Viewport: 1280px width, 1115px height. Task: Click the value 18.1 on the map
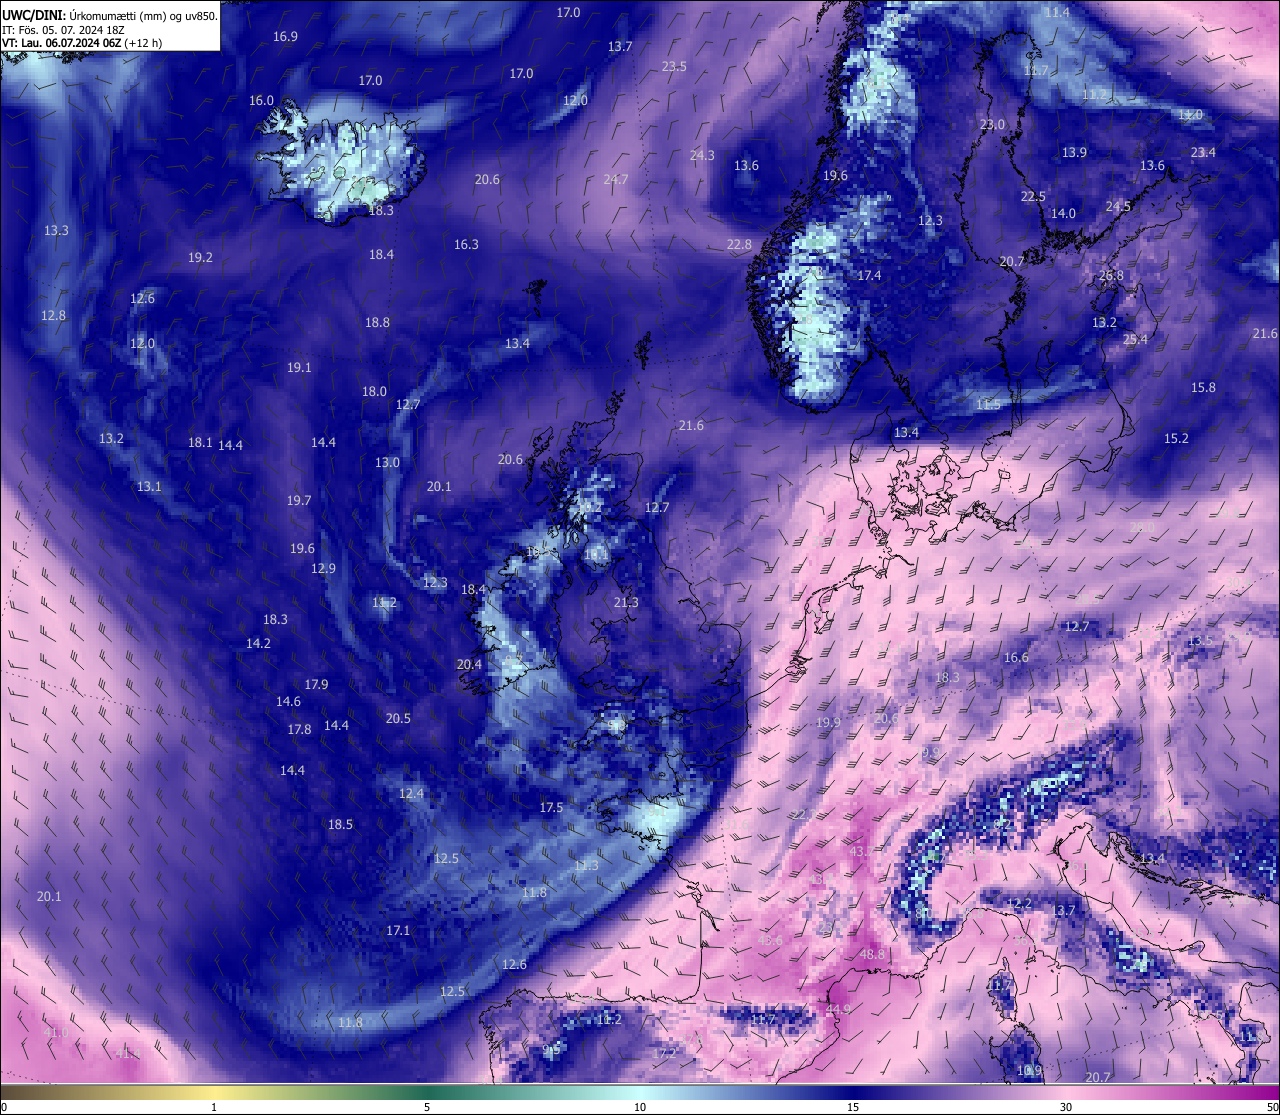click(200, 442)
